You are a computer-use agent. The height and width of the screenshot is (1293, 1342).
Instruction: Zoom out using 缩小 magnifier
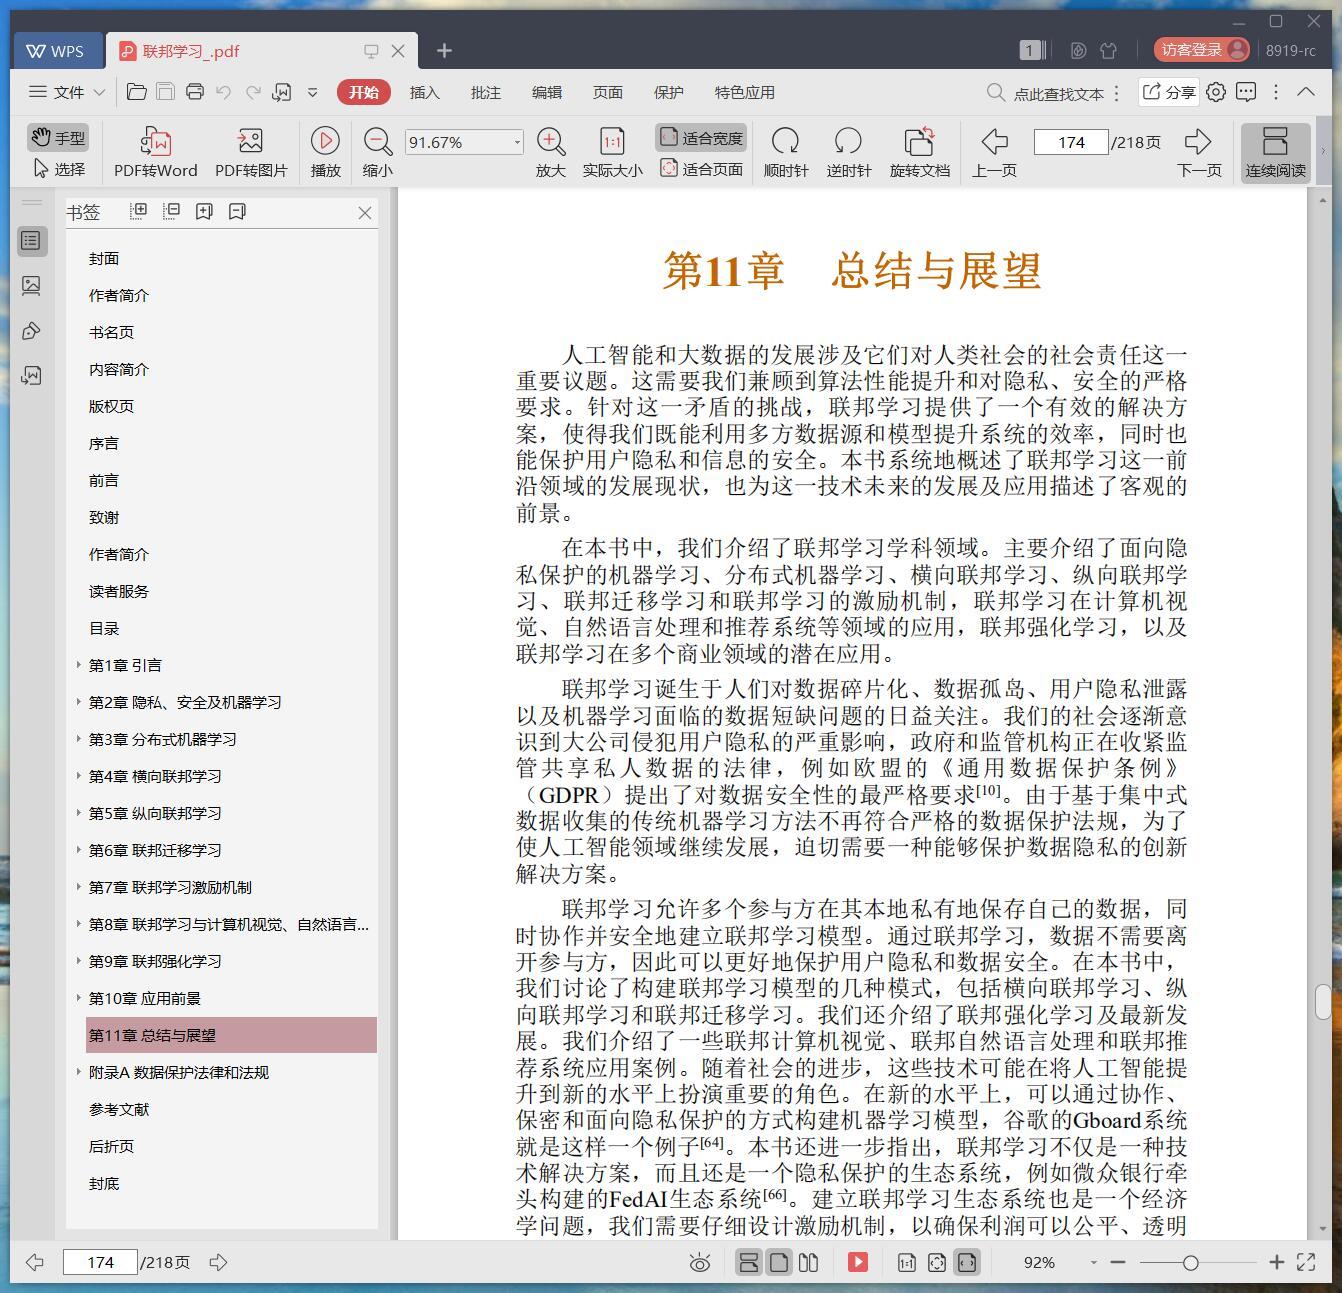point(377,153)
